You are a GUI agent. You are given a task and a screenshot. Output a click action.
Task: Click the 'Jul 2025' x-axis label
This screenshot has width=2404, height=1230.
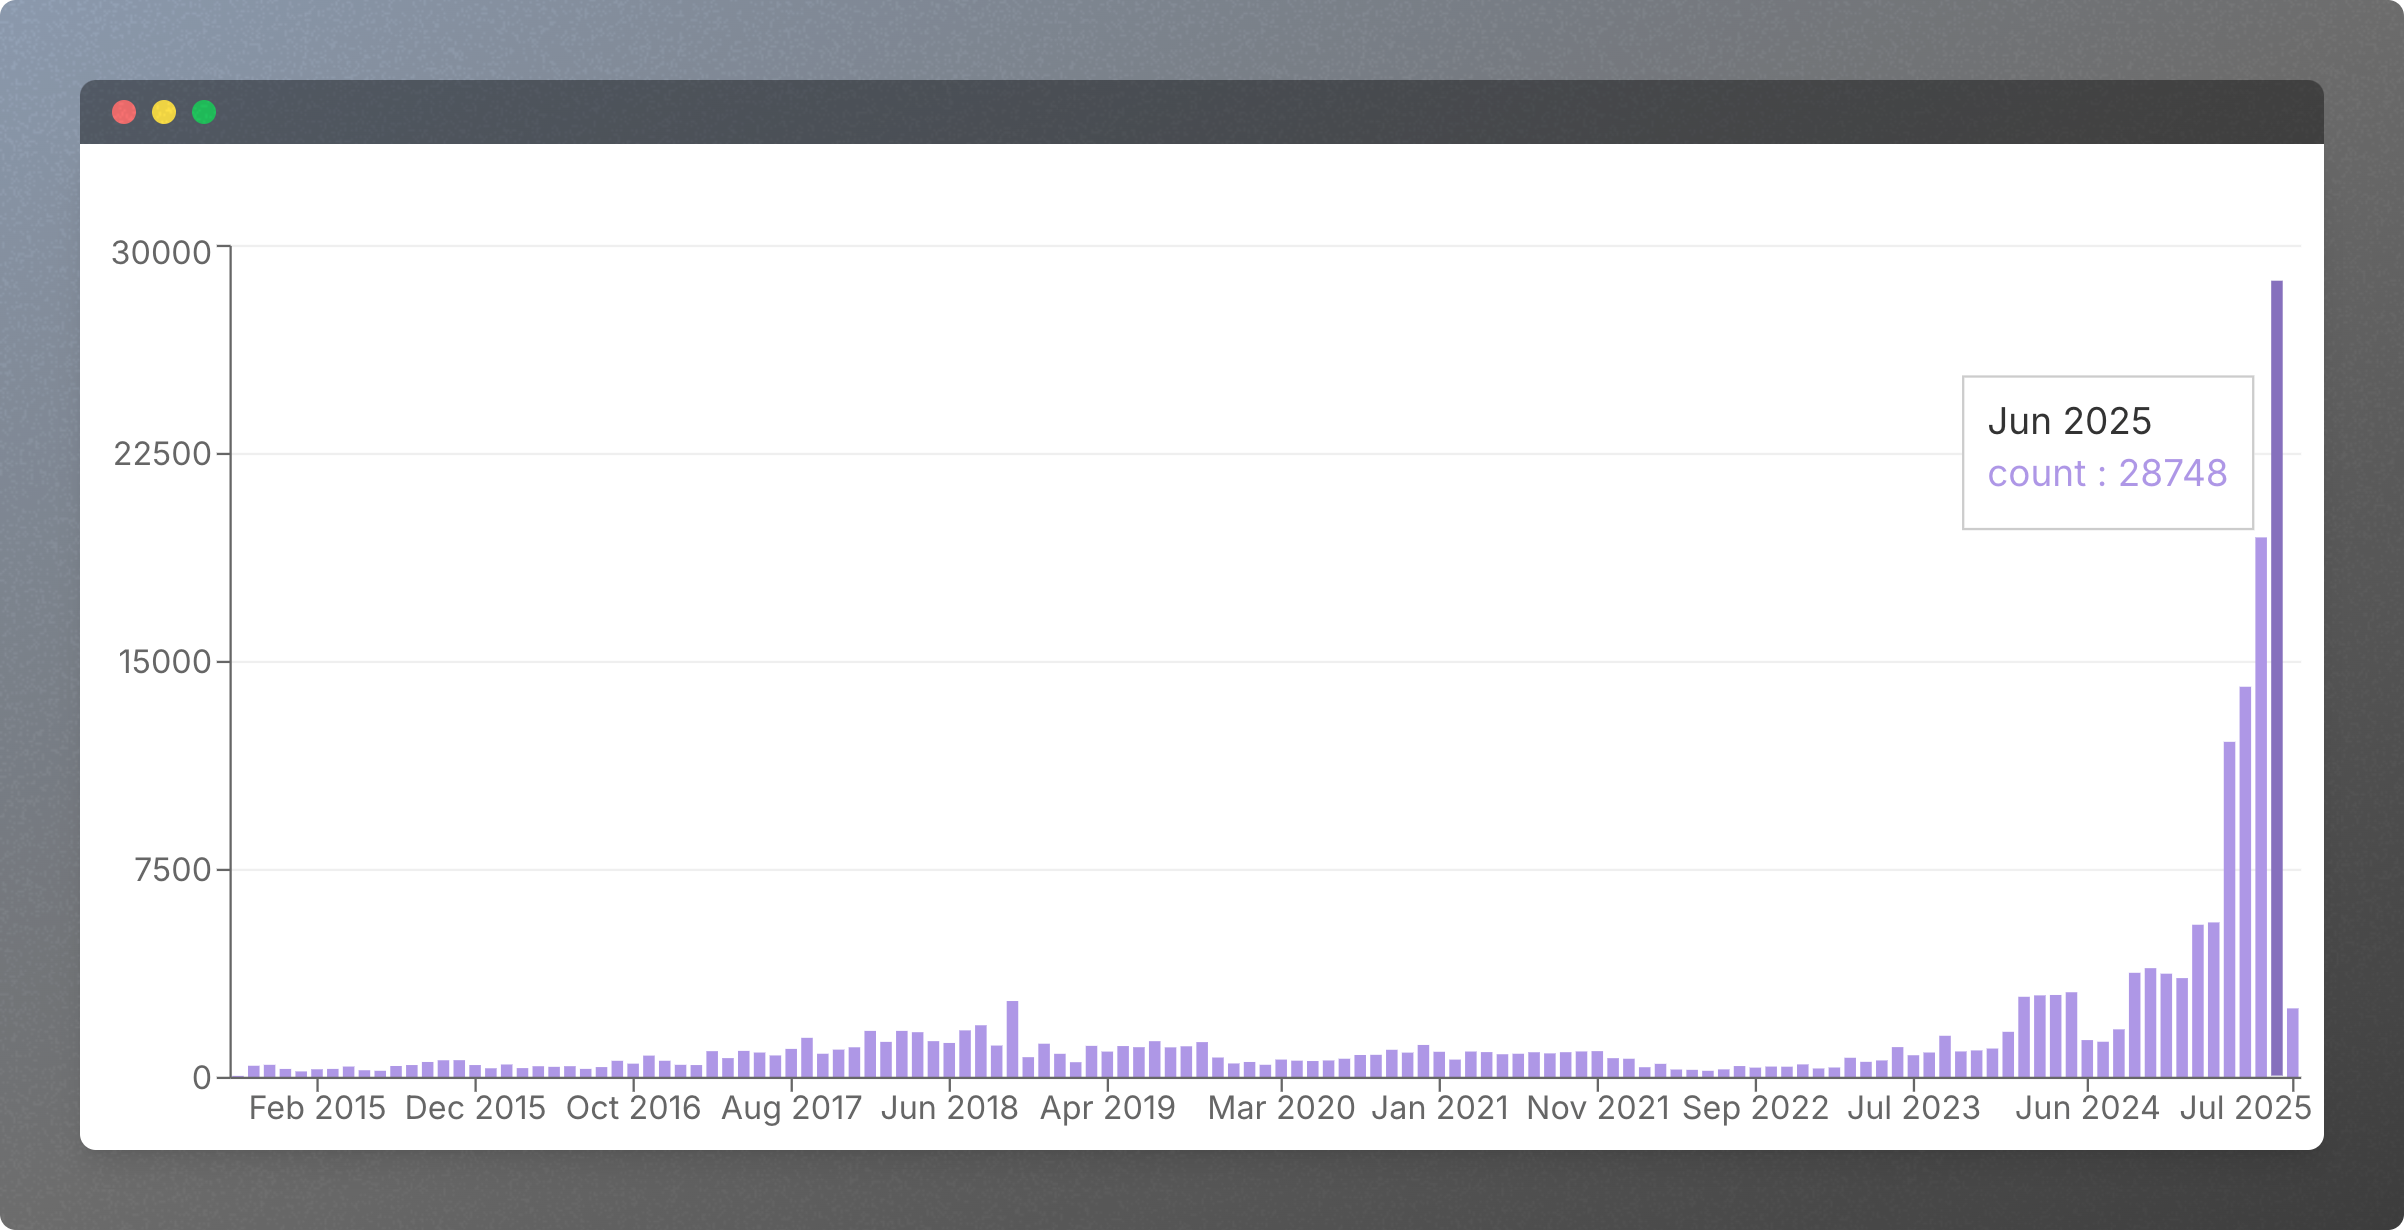[x=2245, y=1108]
